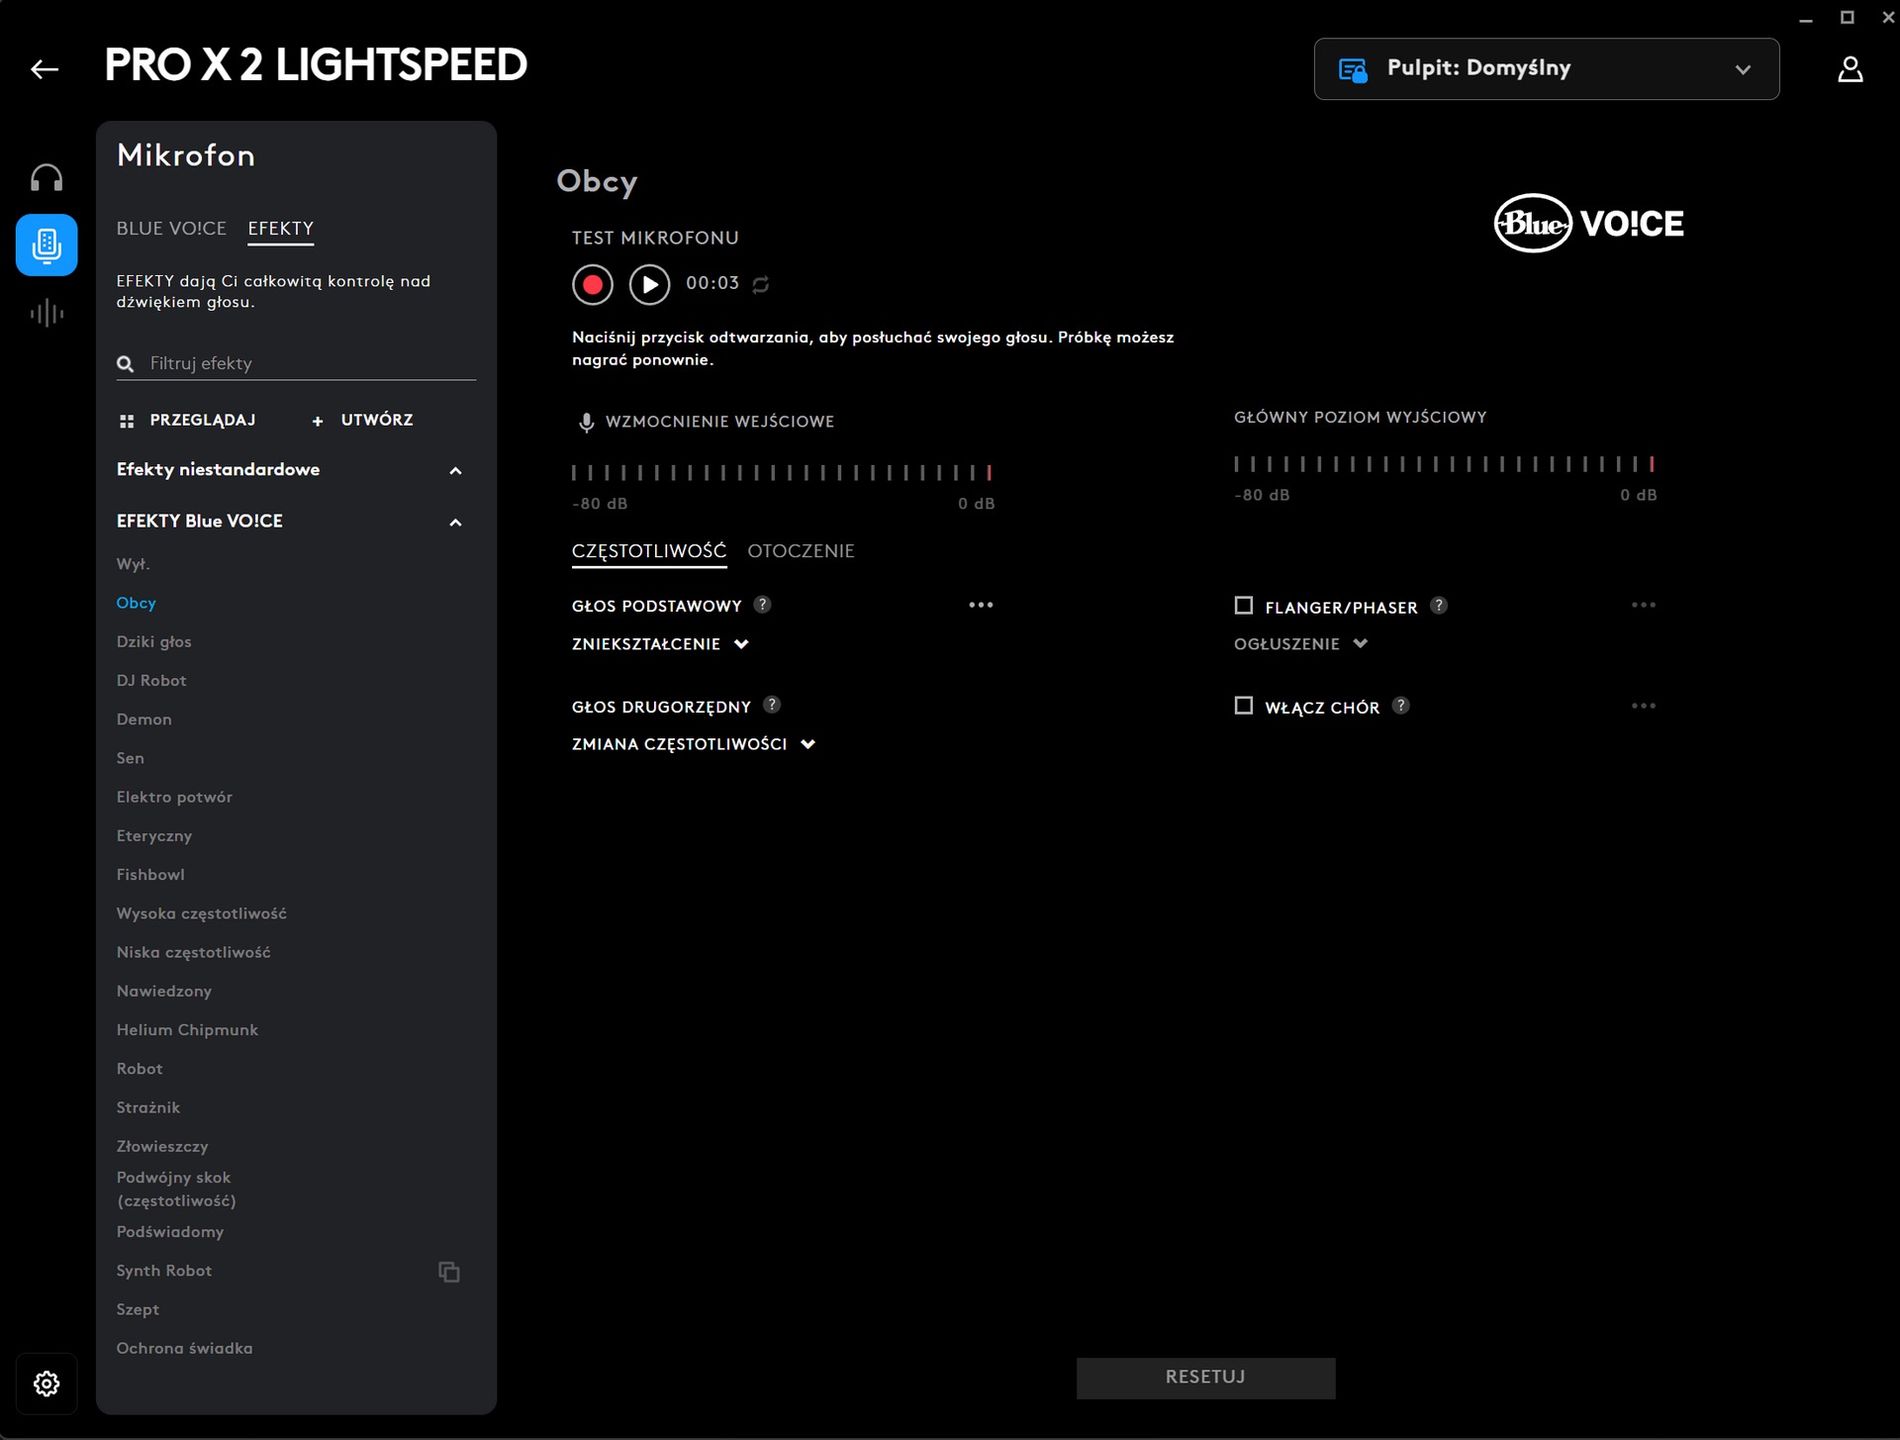1900x1440 pixels.
Task: Select Podwójny skok (częstotliwość) effect
Action: tap(176, 1190)
